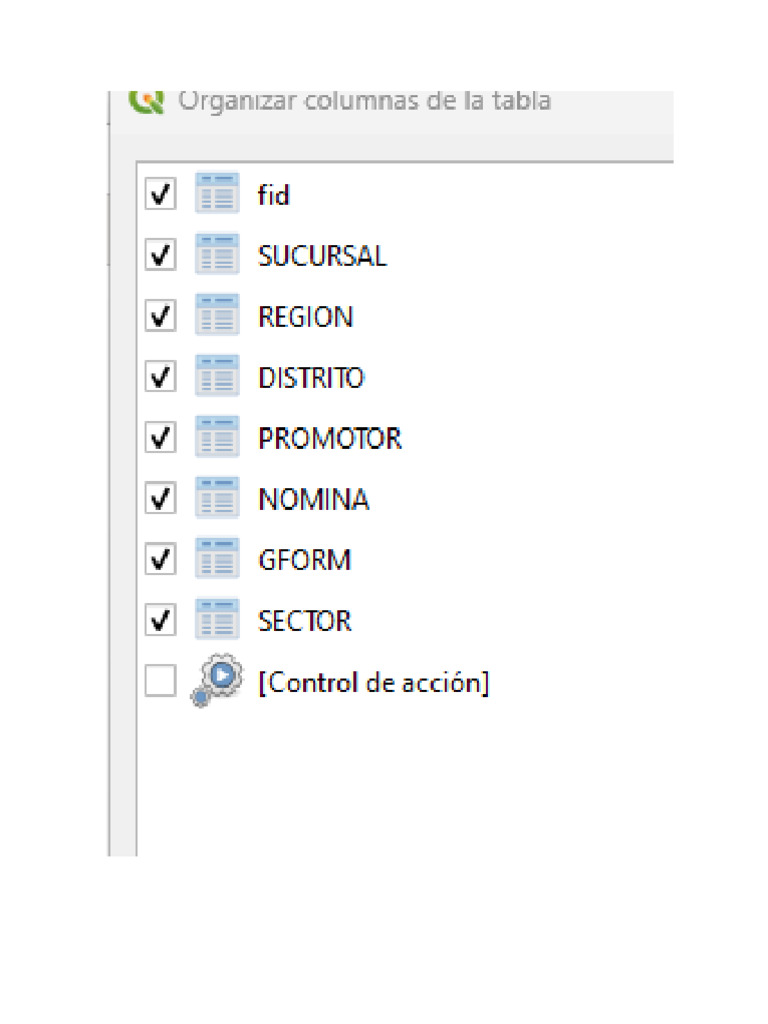
Task: Click the field icon next to GFORM
Action: (217, 560)
